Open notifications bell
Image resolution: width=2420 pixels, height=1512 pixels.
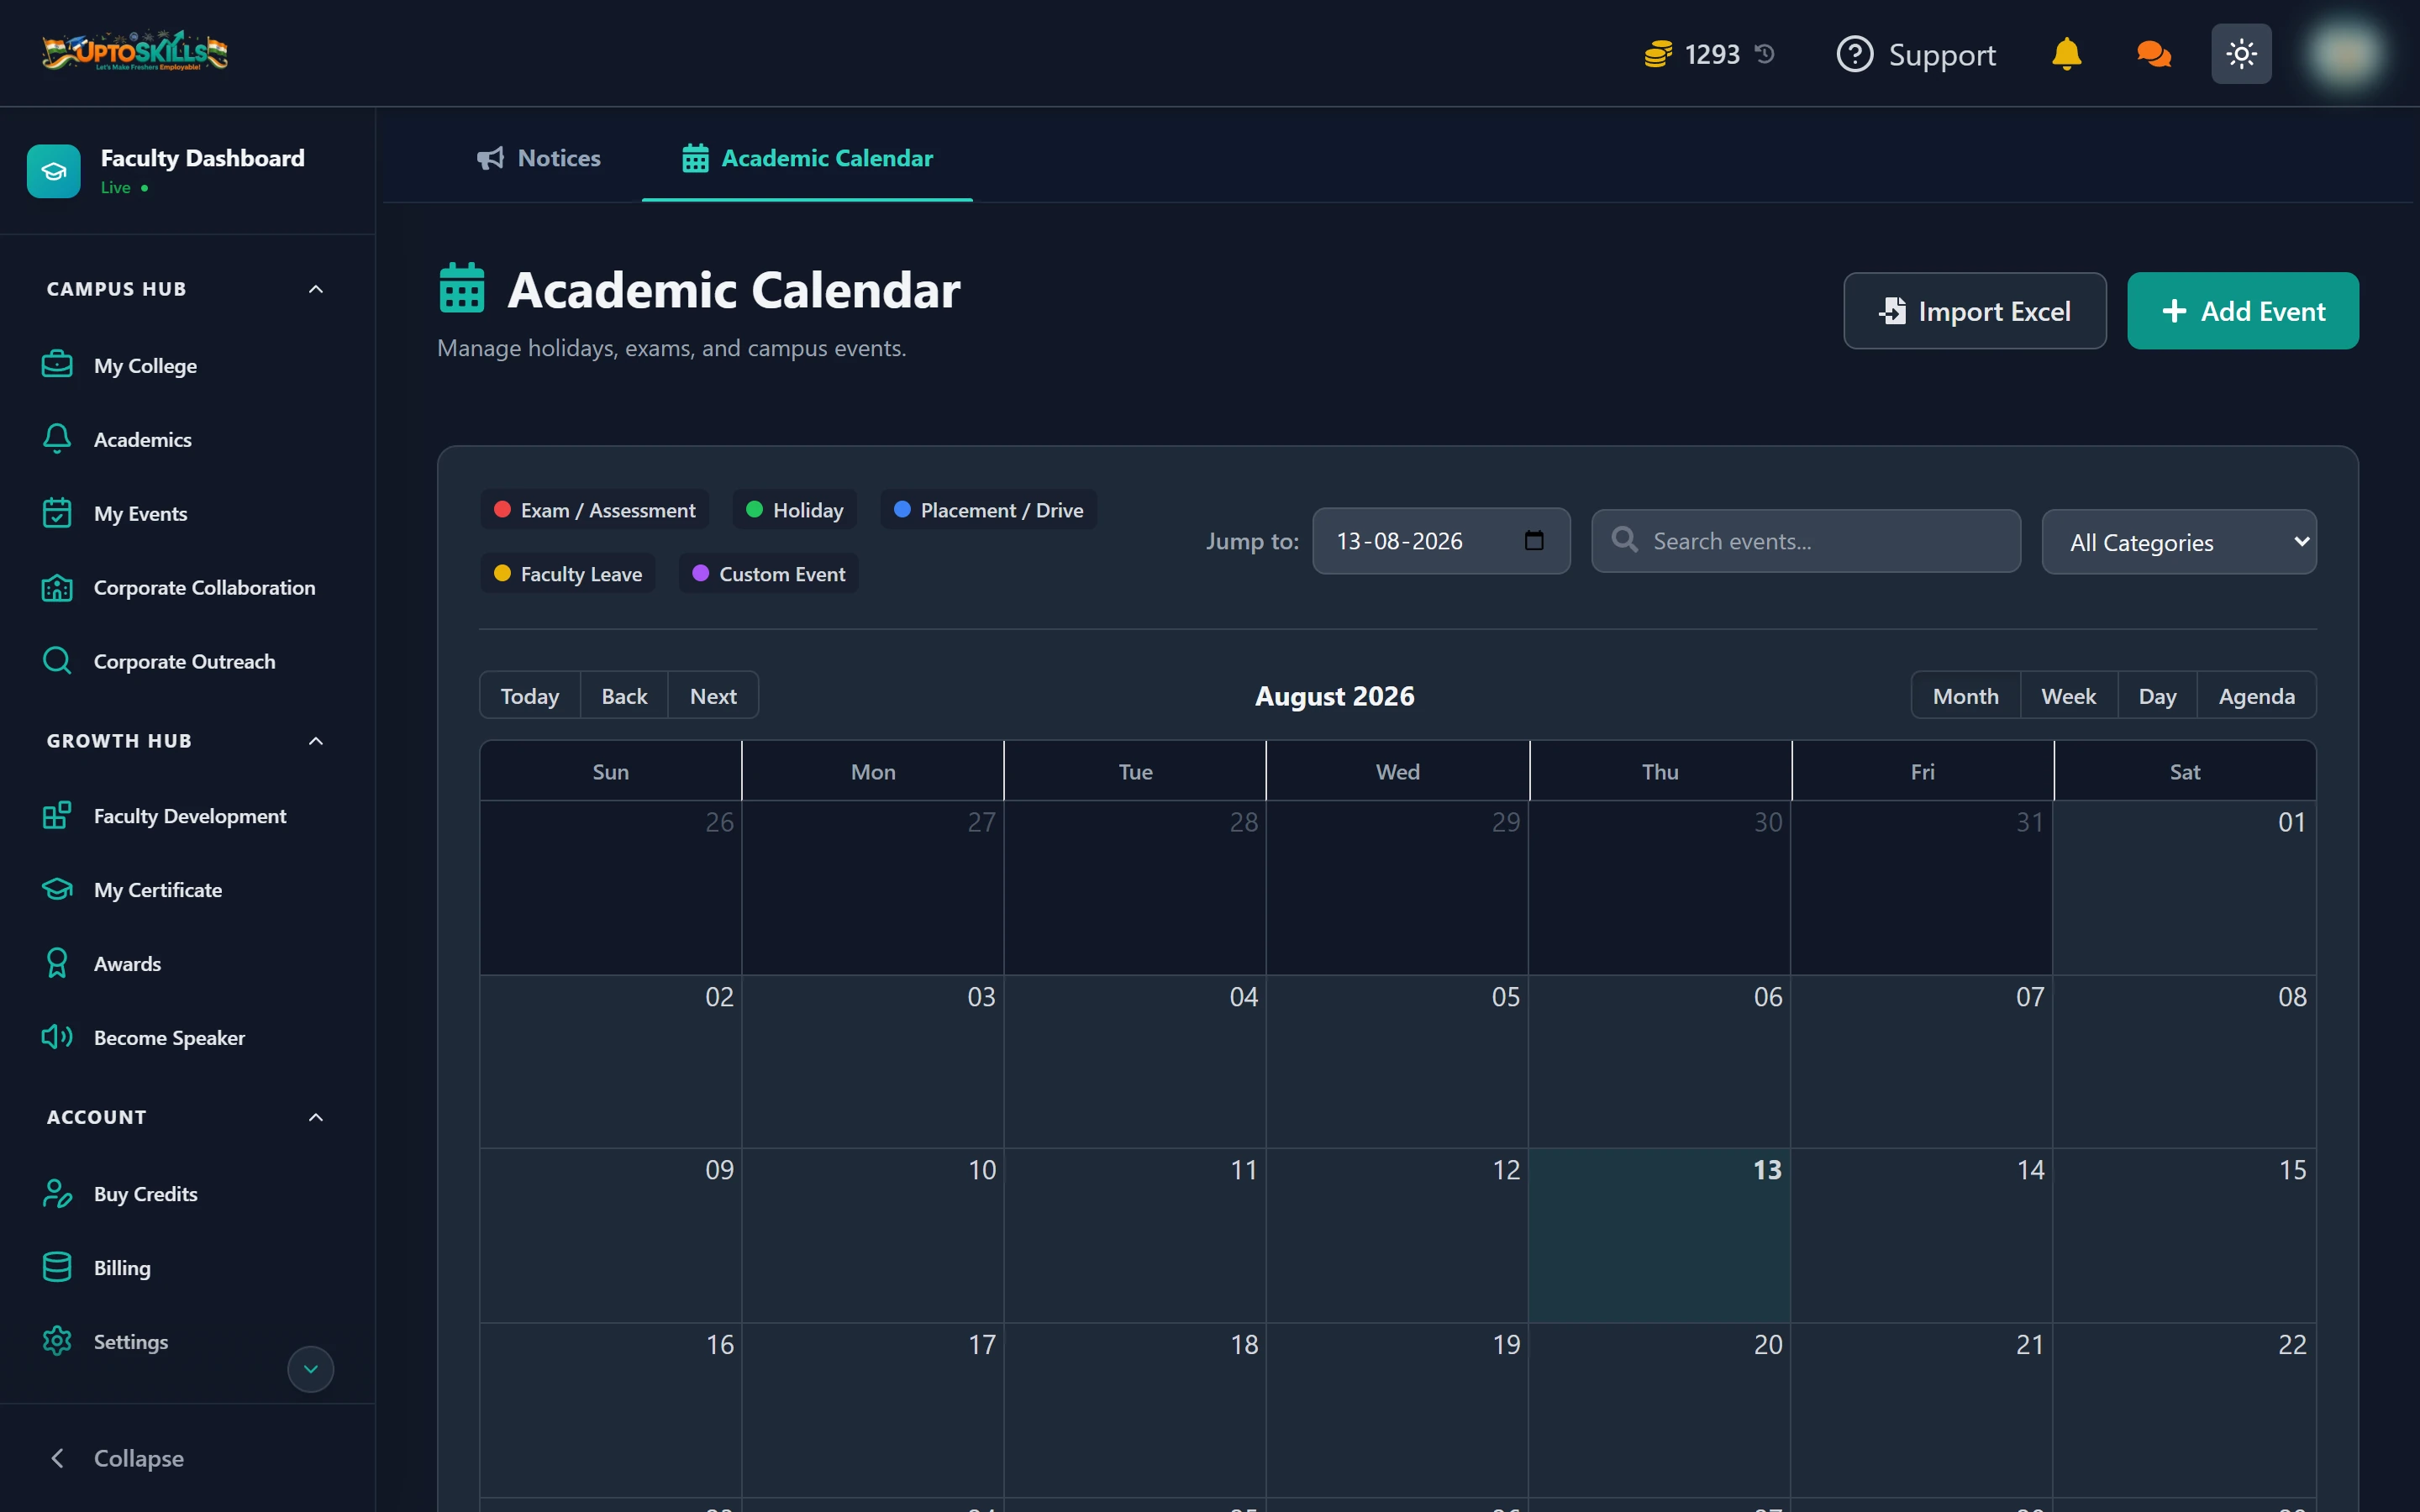click(x=2066, y=54)
